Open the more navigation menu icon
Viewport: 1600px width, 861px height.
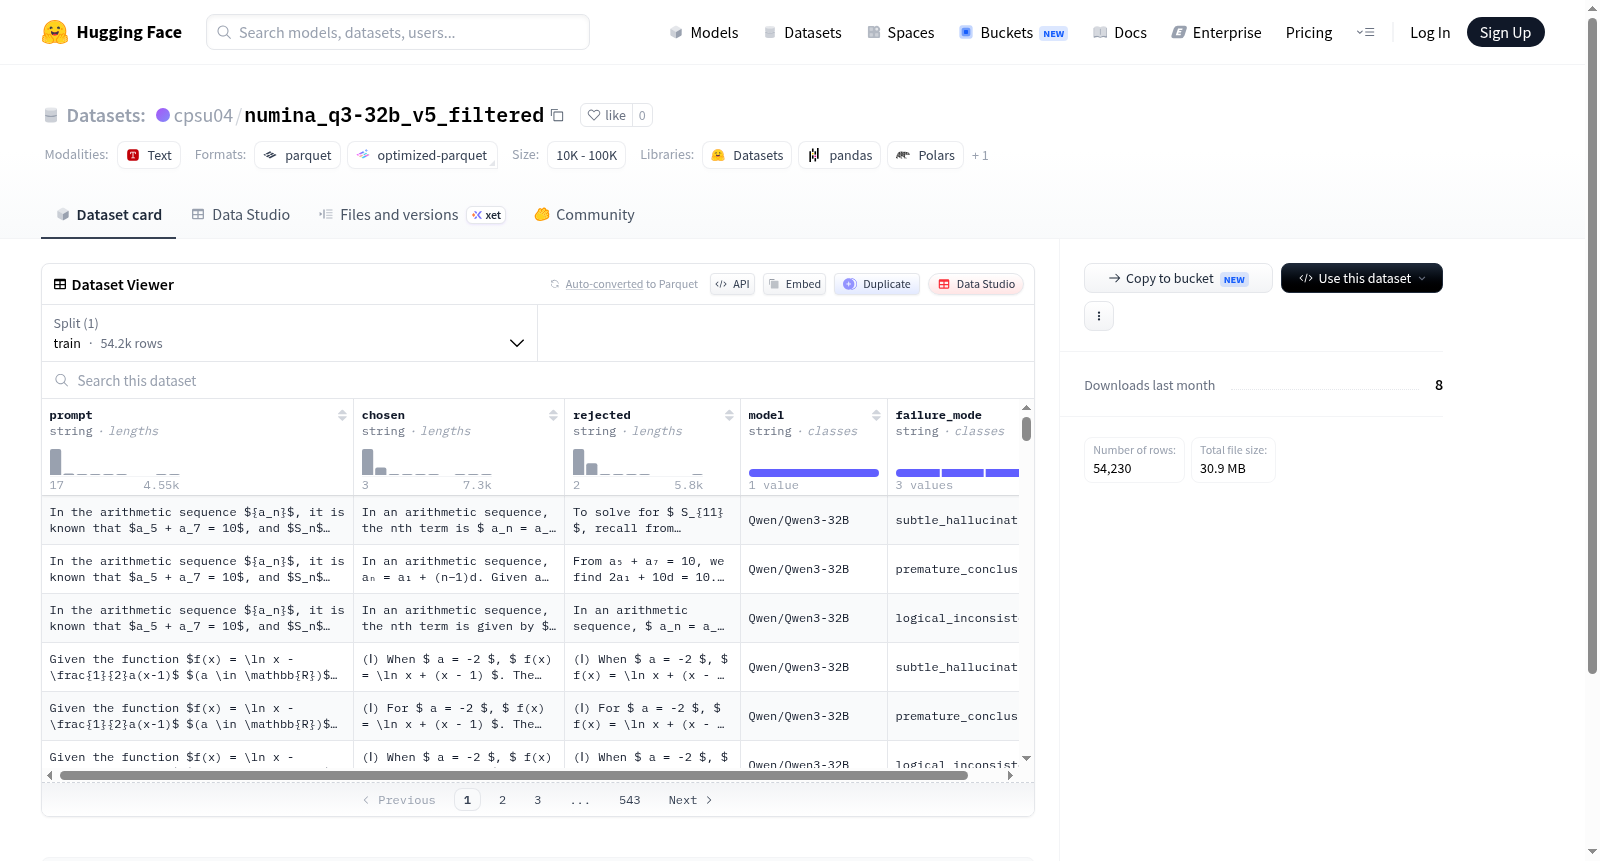1365,33
